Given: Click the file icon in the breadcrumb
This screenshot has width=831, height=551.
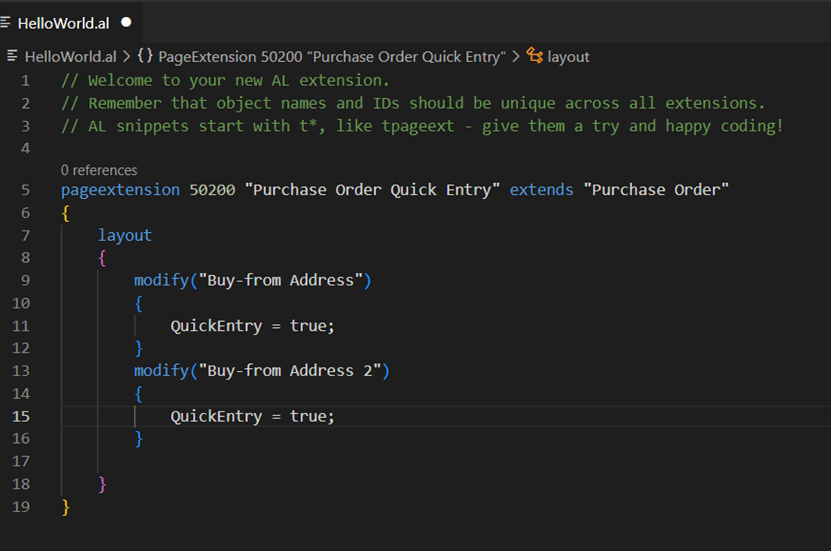Looking at the screenshot, I should click(x=12, y=56).
